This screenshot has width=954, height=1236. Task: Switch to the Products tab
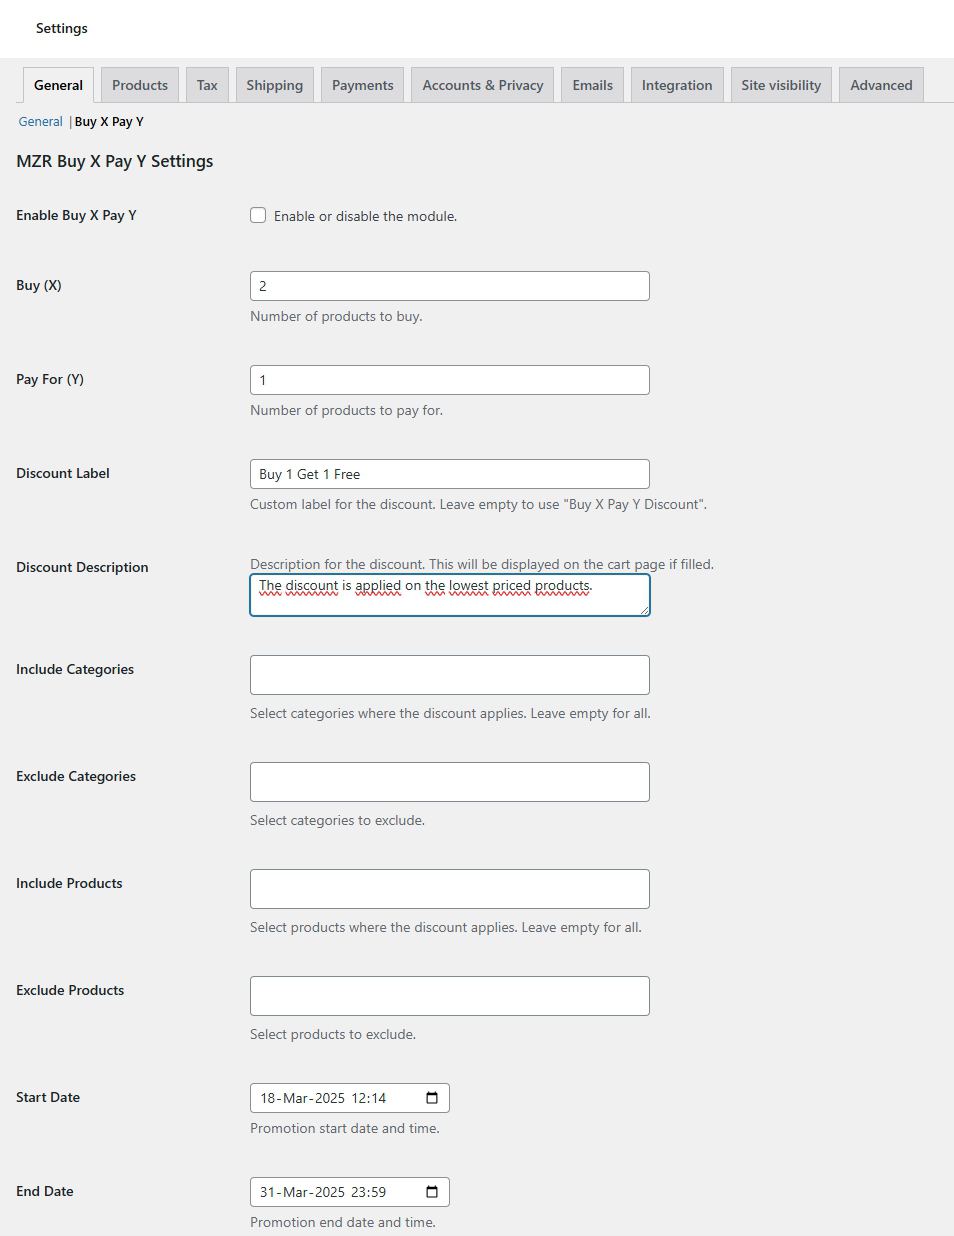[140, 85]
